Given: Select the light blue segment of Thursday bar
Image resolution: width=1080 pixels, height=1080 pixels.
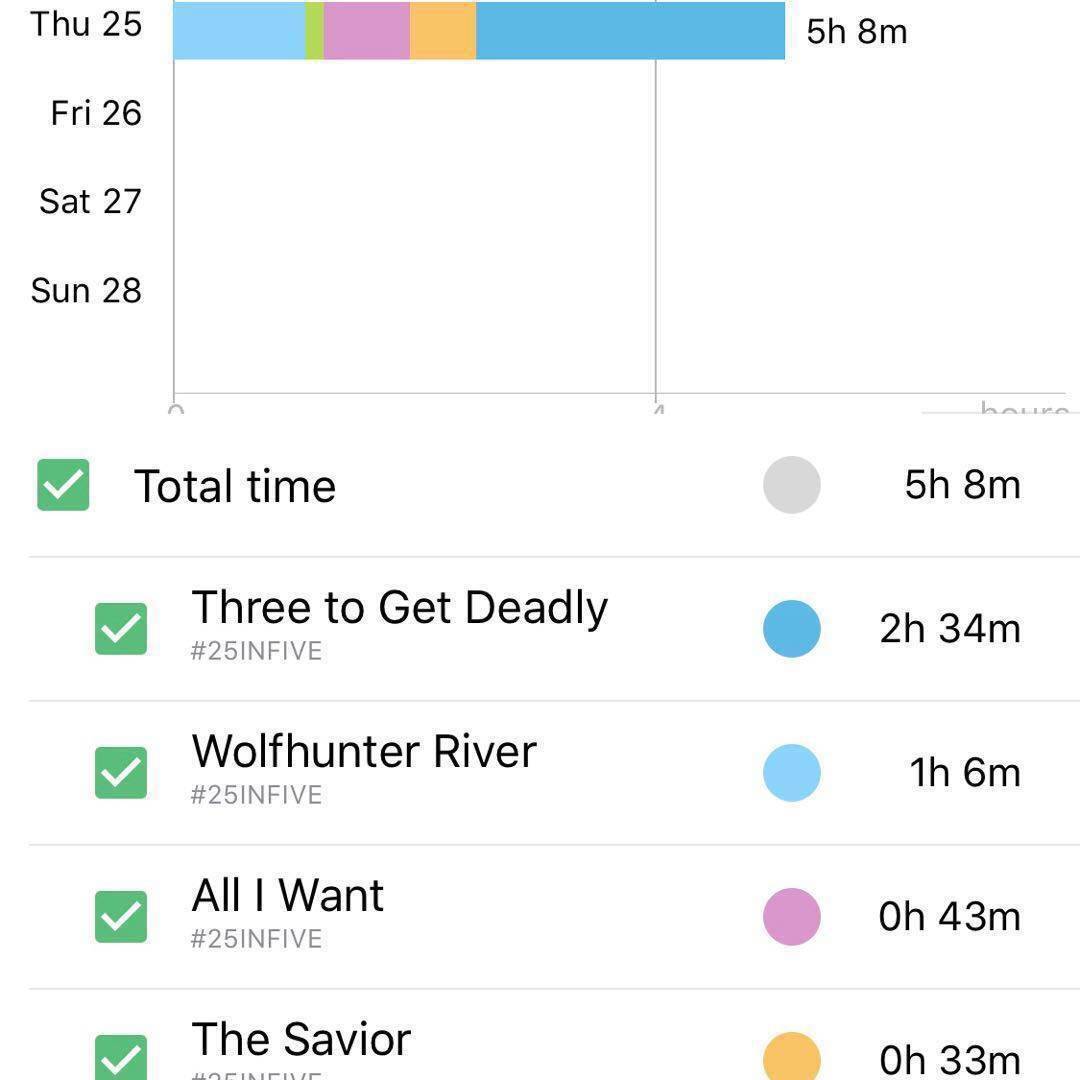Looking at the screenshot, I should tap(239, 30).
